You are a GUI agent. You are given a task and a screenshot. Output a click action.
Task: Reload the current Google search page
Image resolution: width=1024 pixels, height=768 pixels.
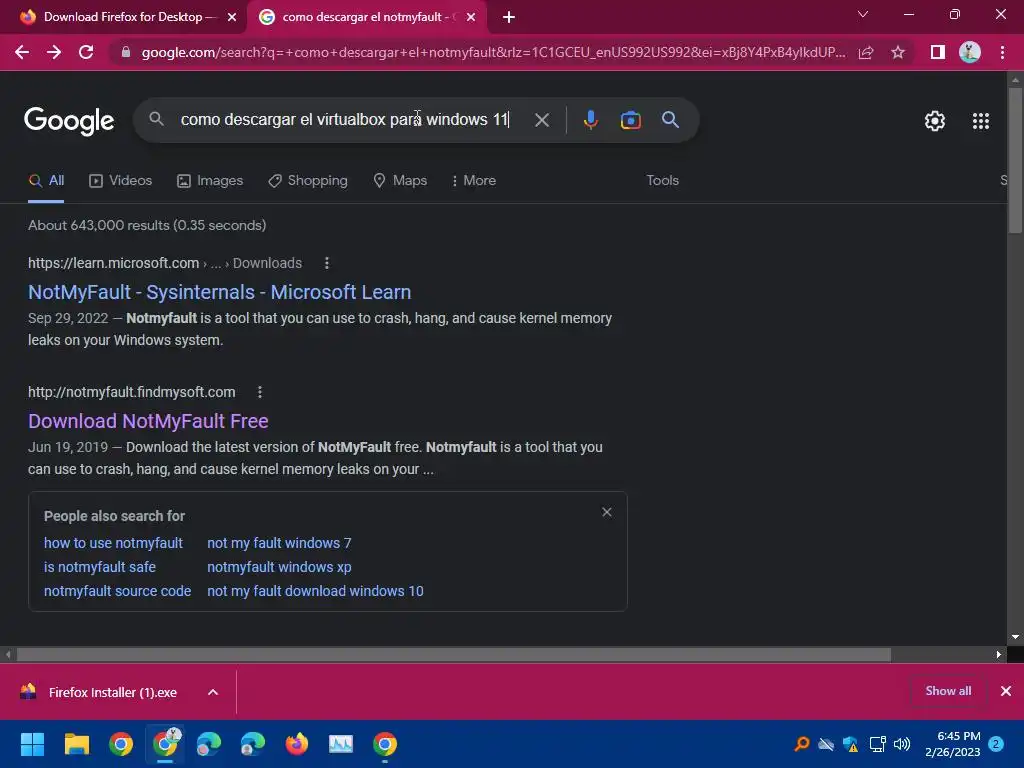click(x=86, y=52)
